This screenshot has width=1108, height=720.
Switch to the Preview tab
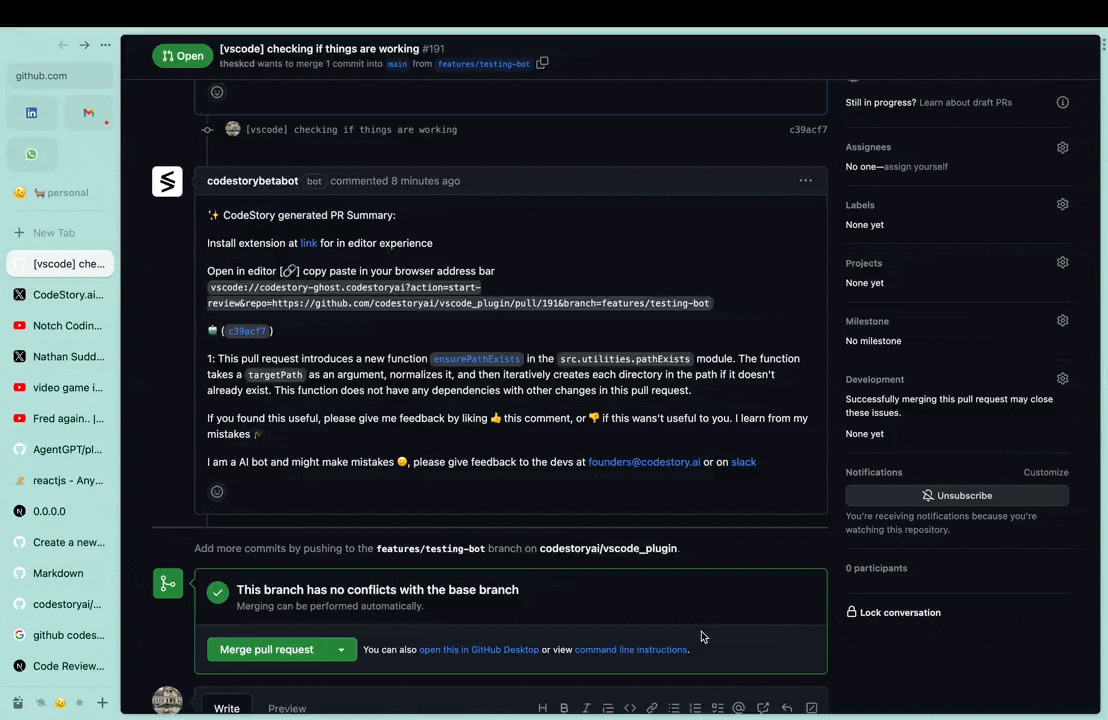(287, 708)
